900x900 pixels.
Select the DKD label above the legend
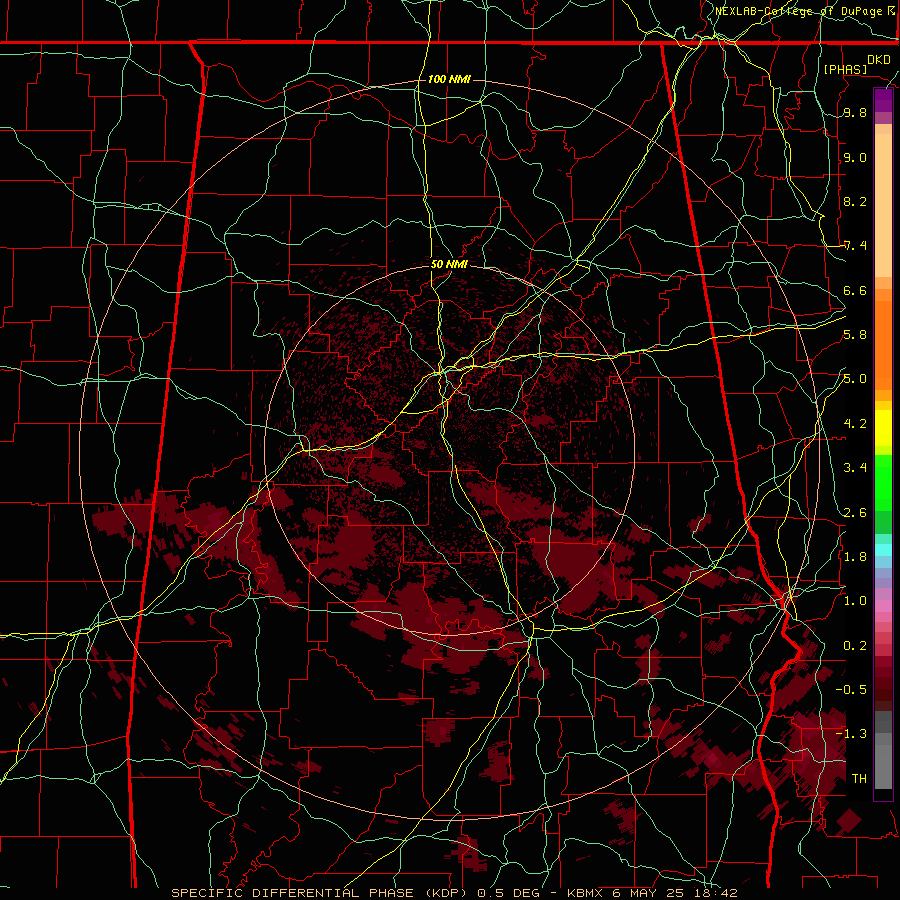click(x=878, y=60)
